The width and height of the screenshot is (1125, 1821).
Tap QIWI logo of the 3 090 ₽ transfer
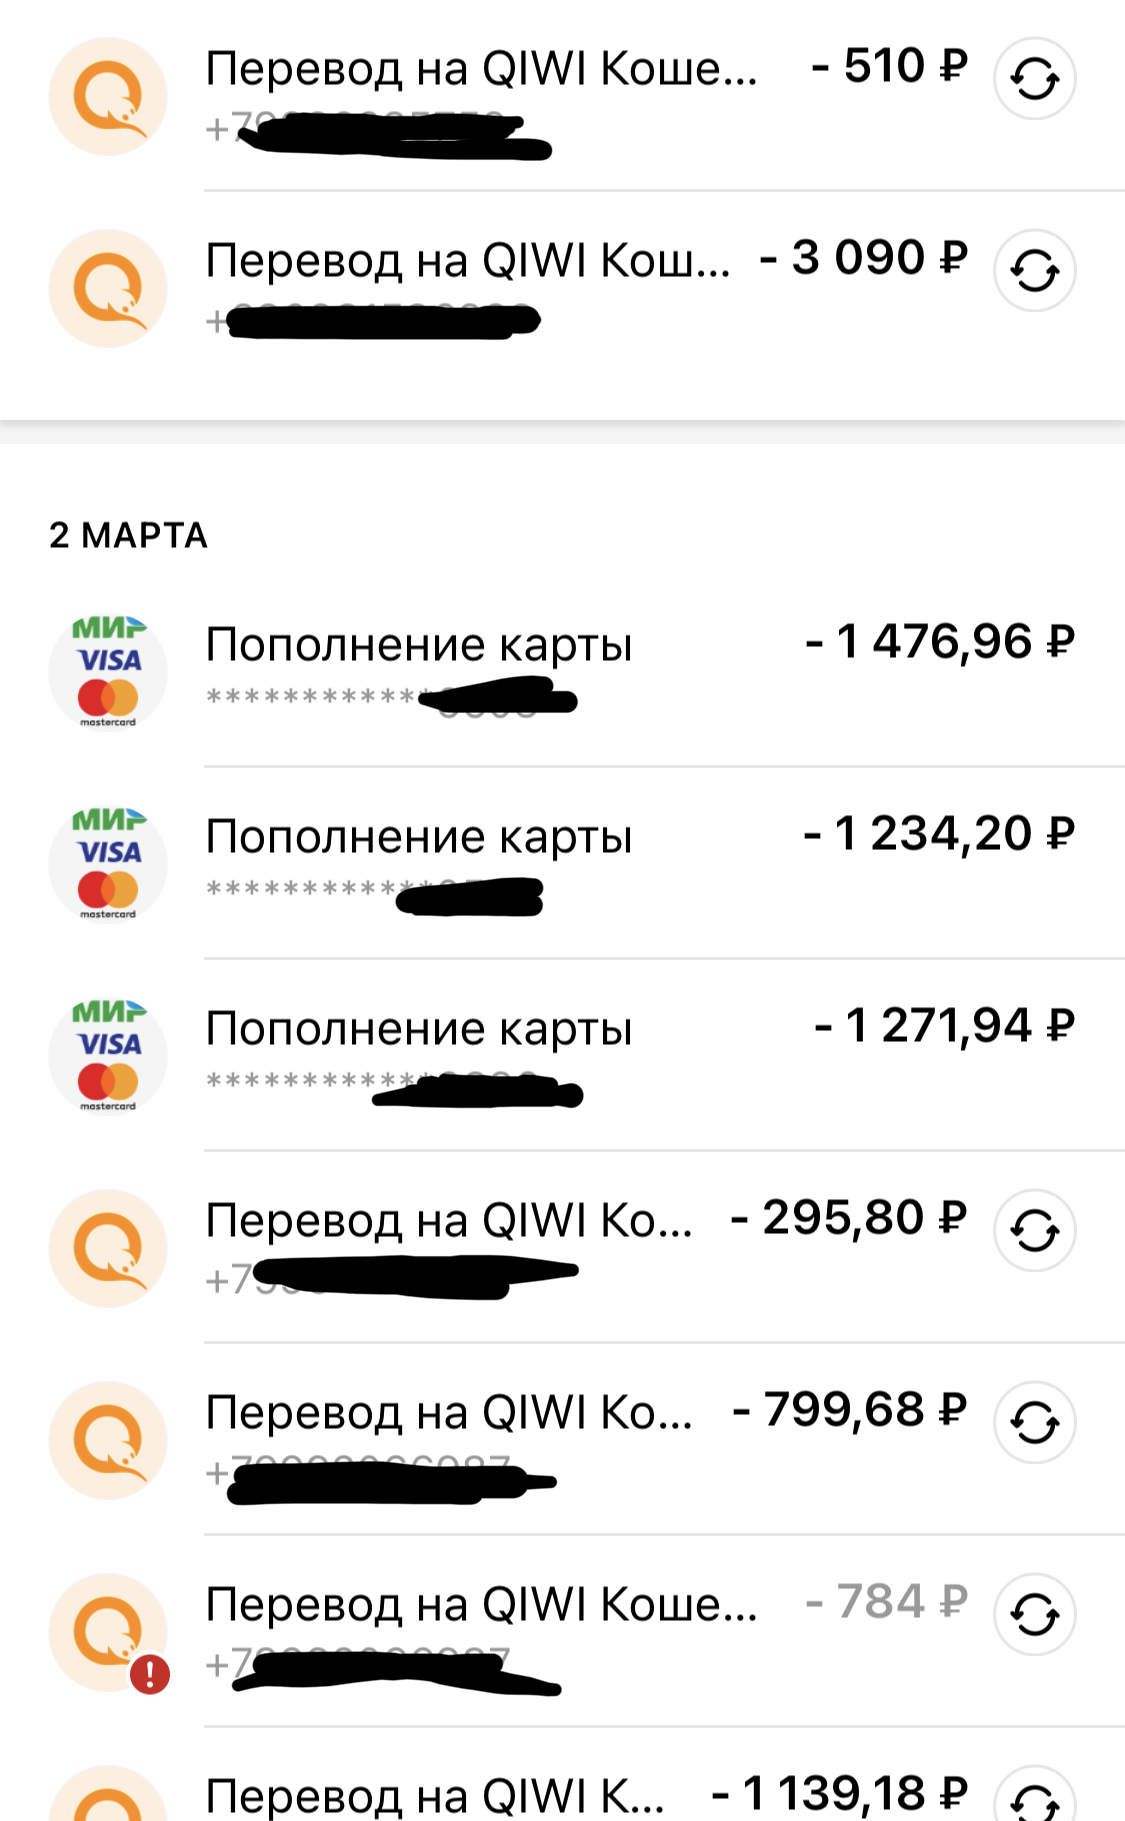pos(108,289)
